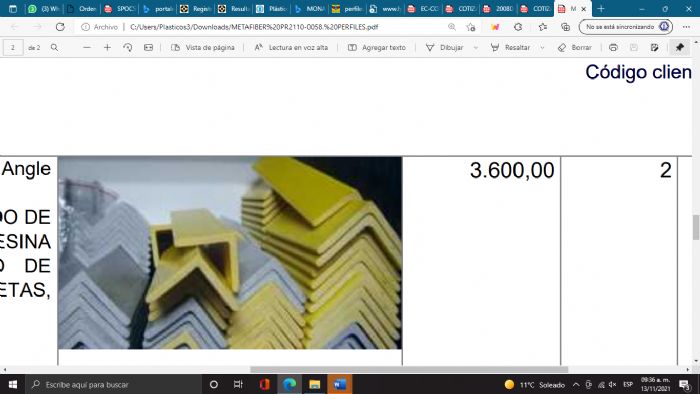Switch to the perfile tab
This screenshot has width=700, height=394.
click(347, 8)
